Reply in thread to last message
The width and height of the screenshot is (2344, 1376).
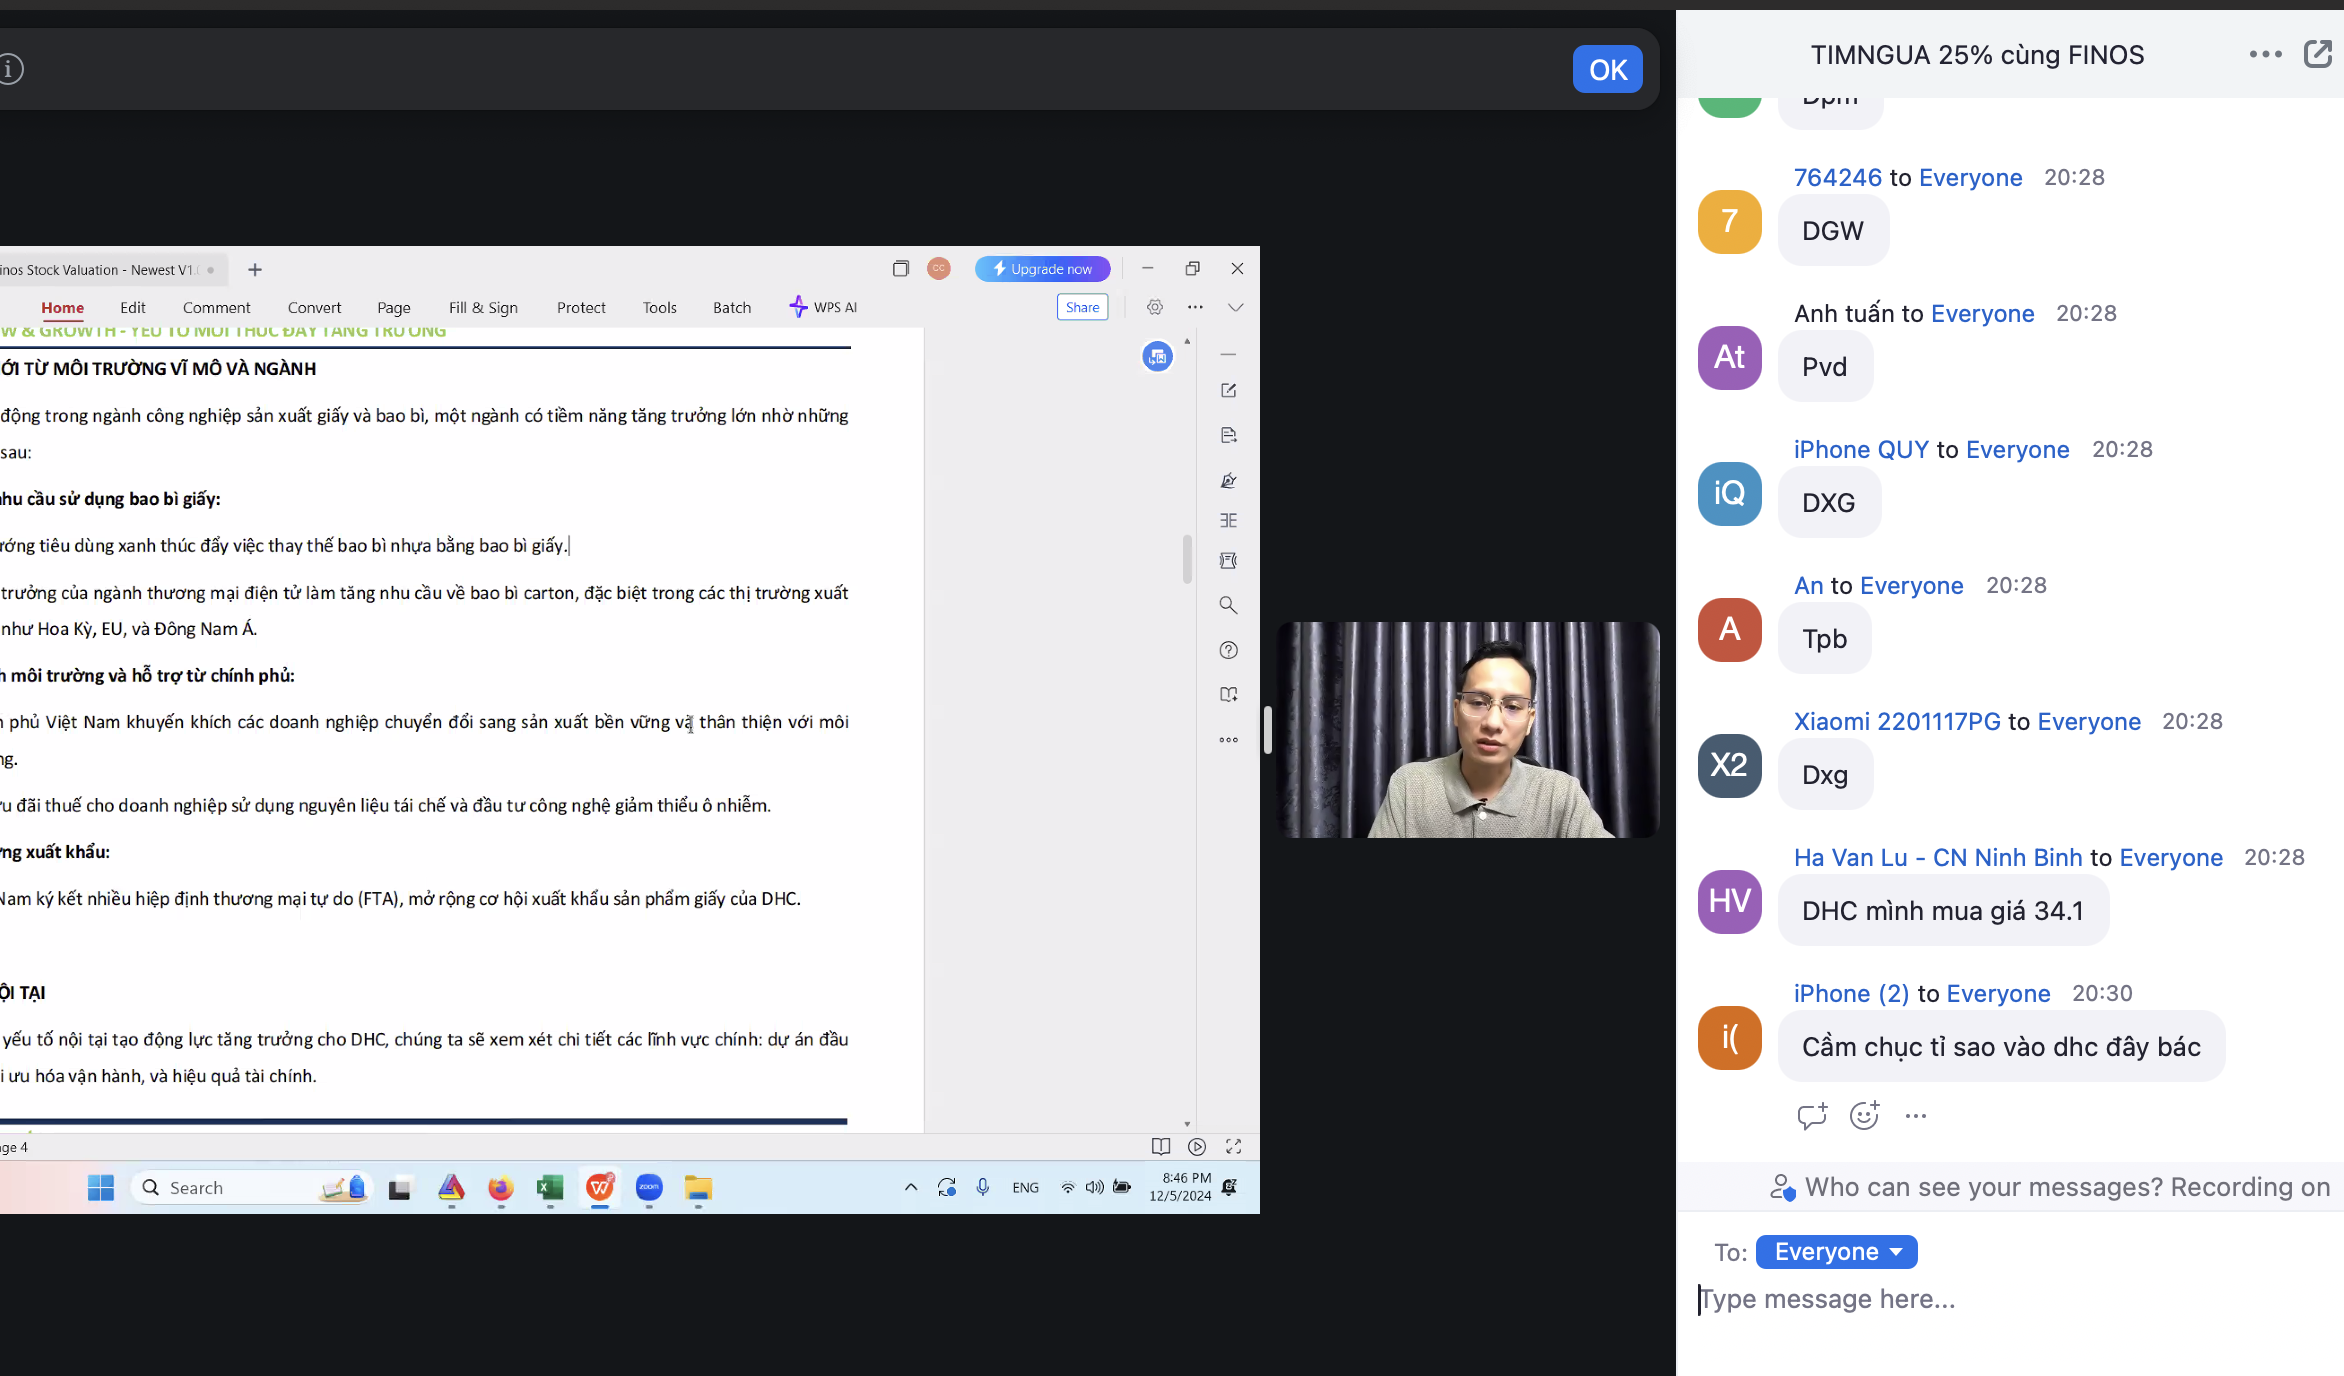[1811, 1115]
